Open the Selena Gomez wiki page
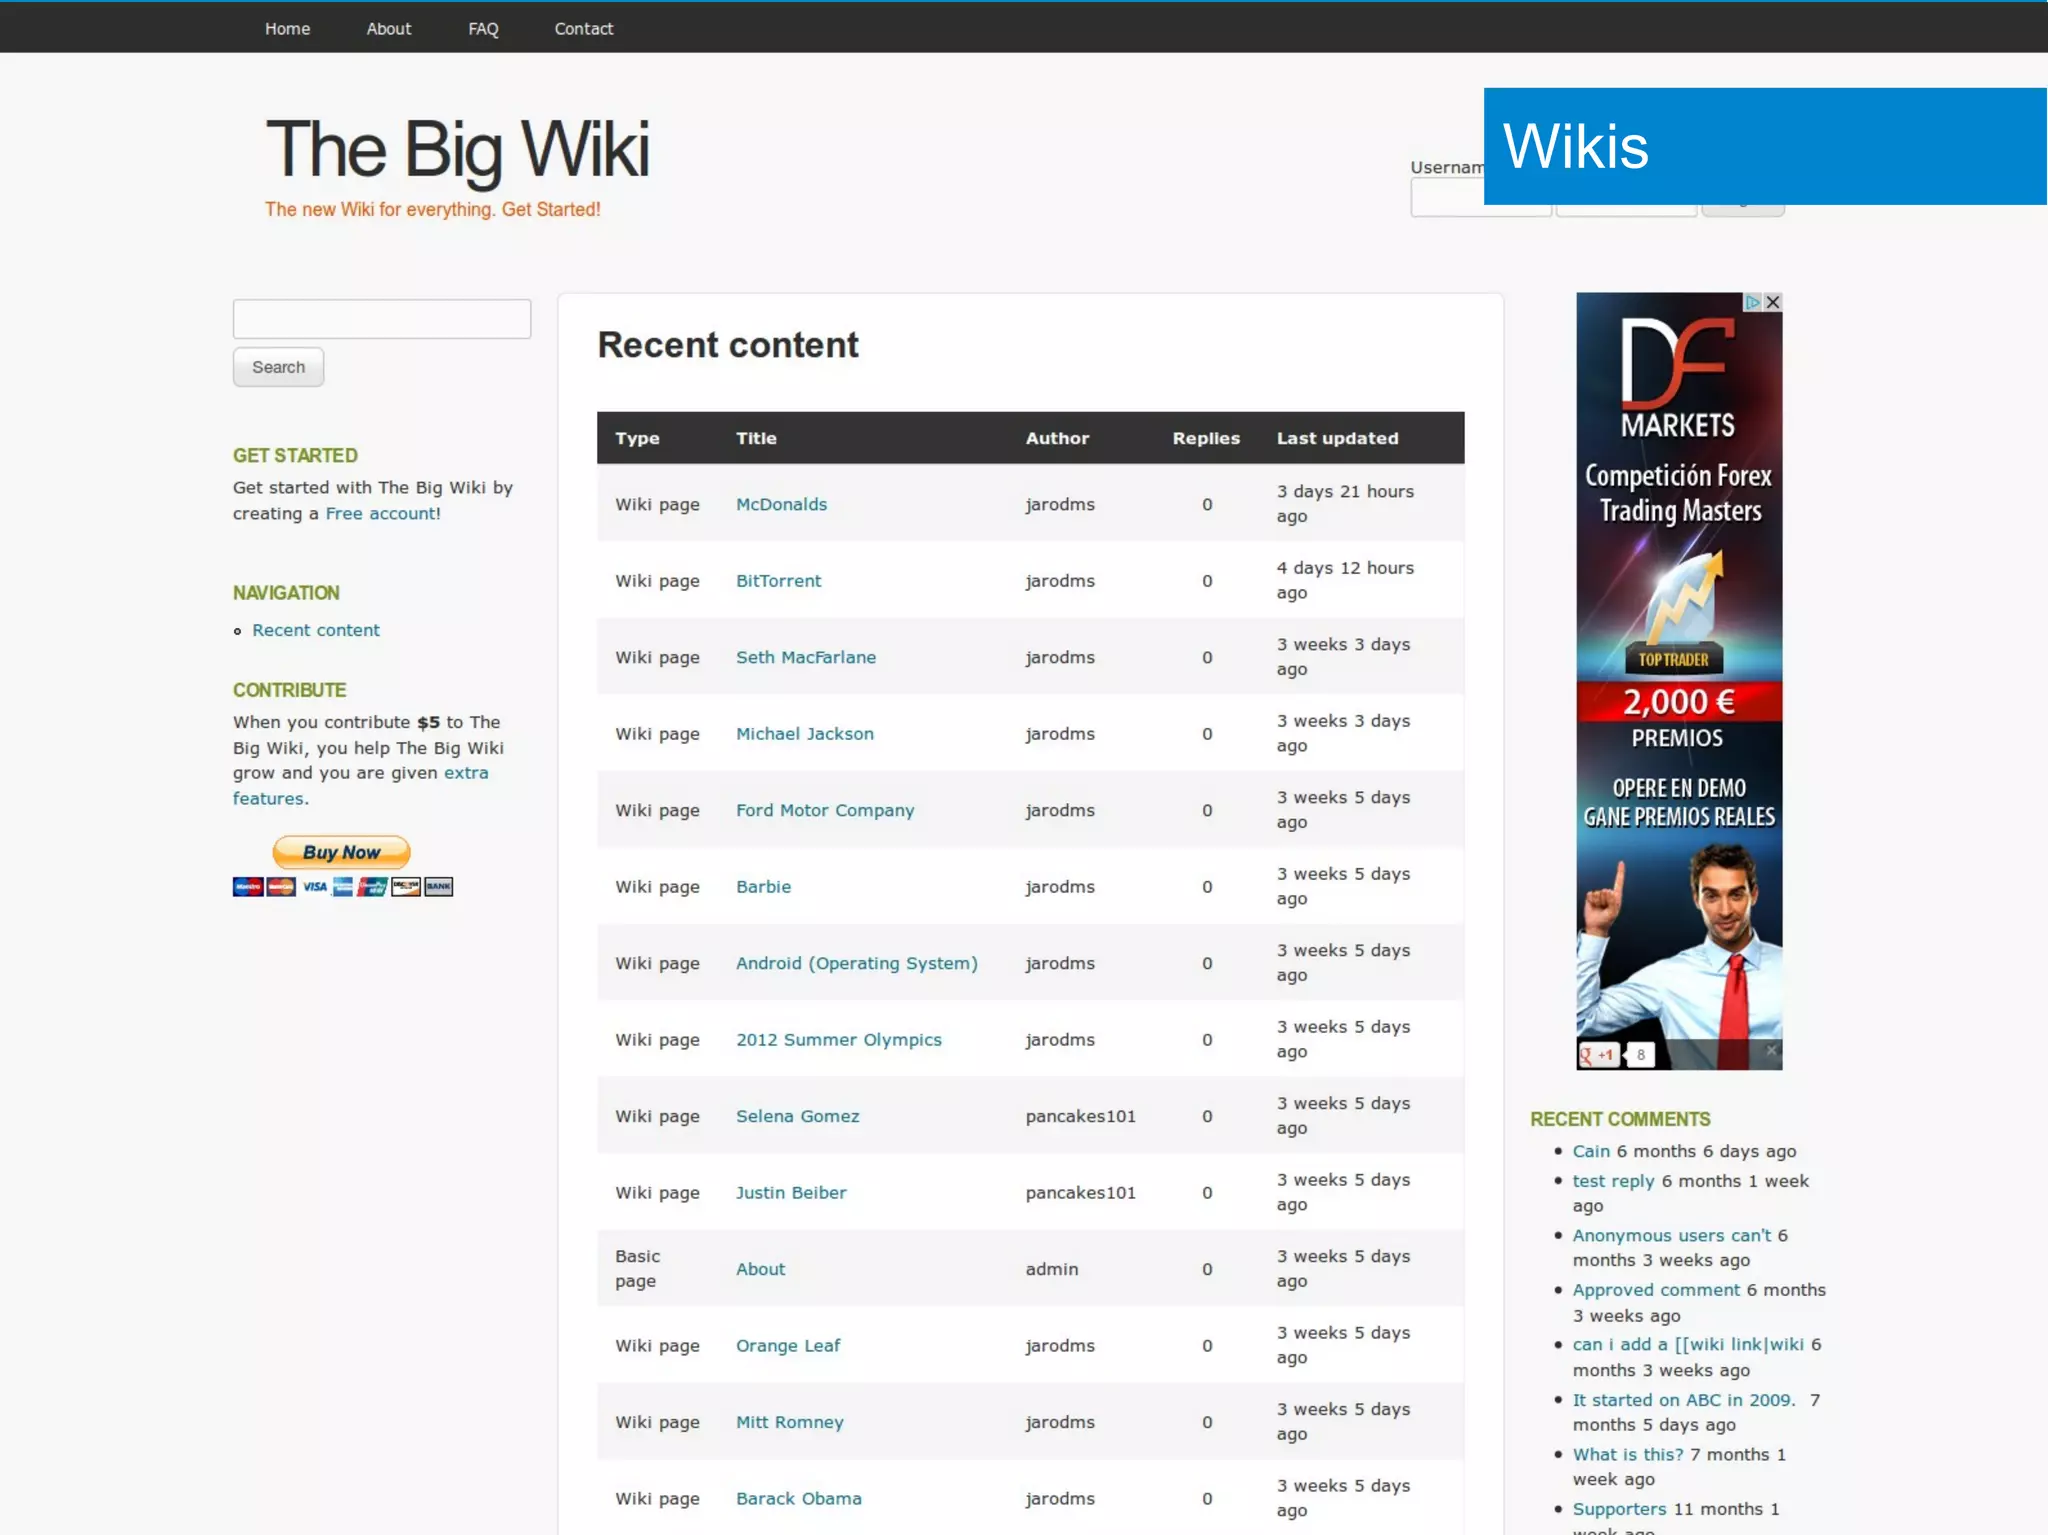Image resolution: width=2048 pixels, height=1535 pixels. click(x=797, y=1116)
